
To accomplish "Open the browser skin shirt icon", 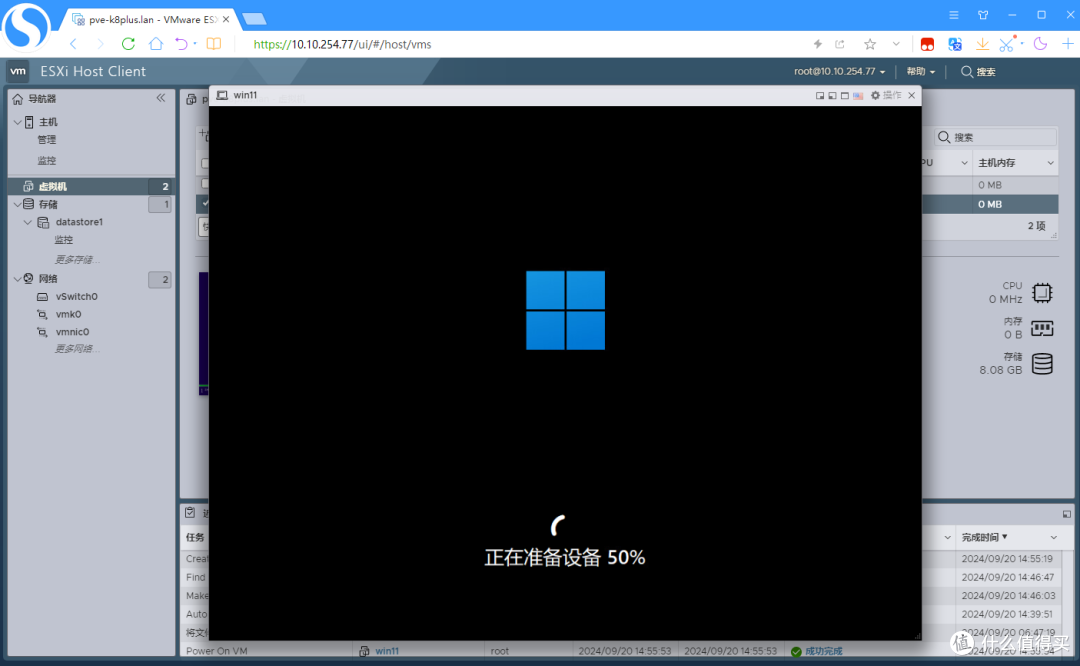I will click(983, 14).
